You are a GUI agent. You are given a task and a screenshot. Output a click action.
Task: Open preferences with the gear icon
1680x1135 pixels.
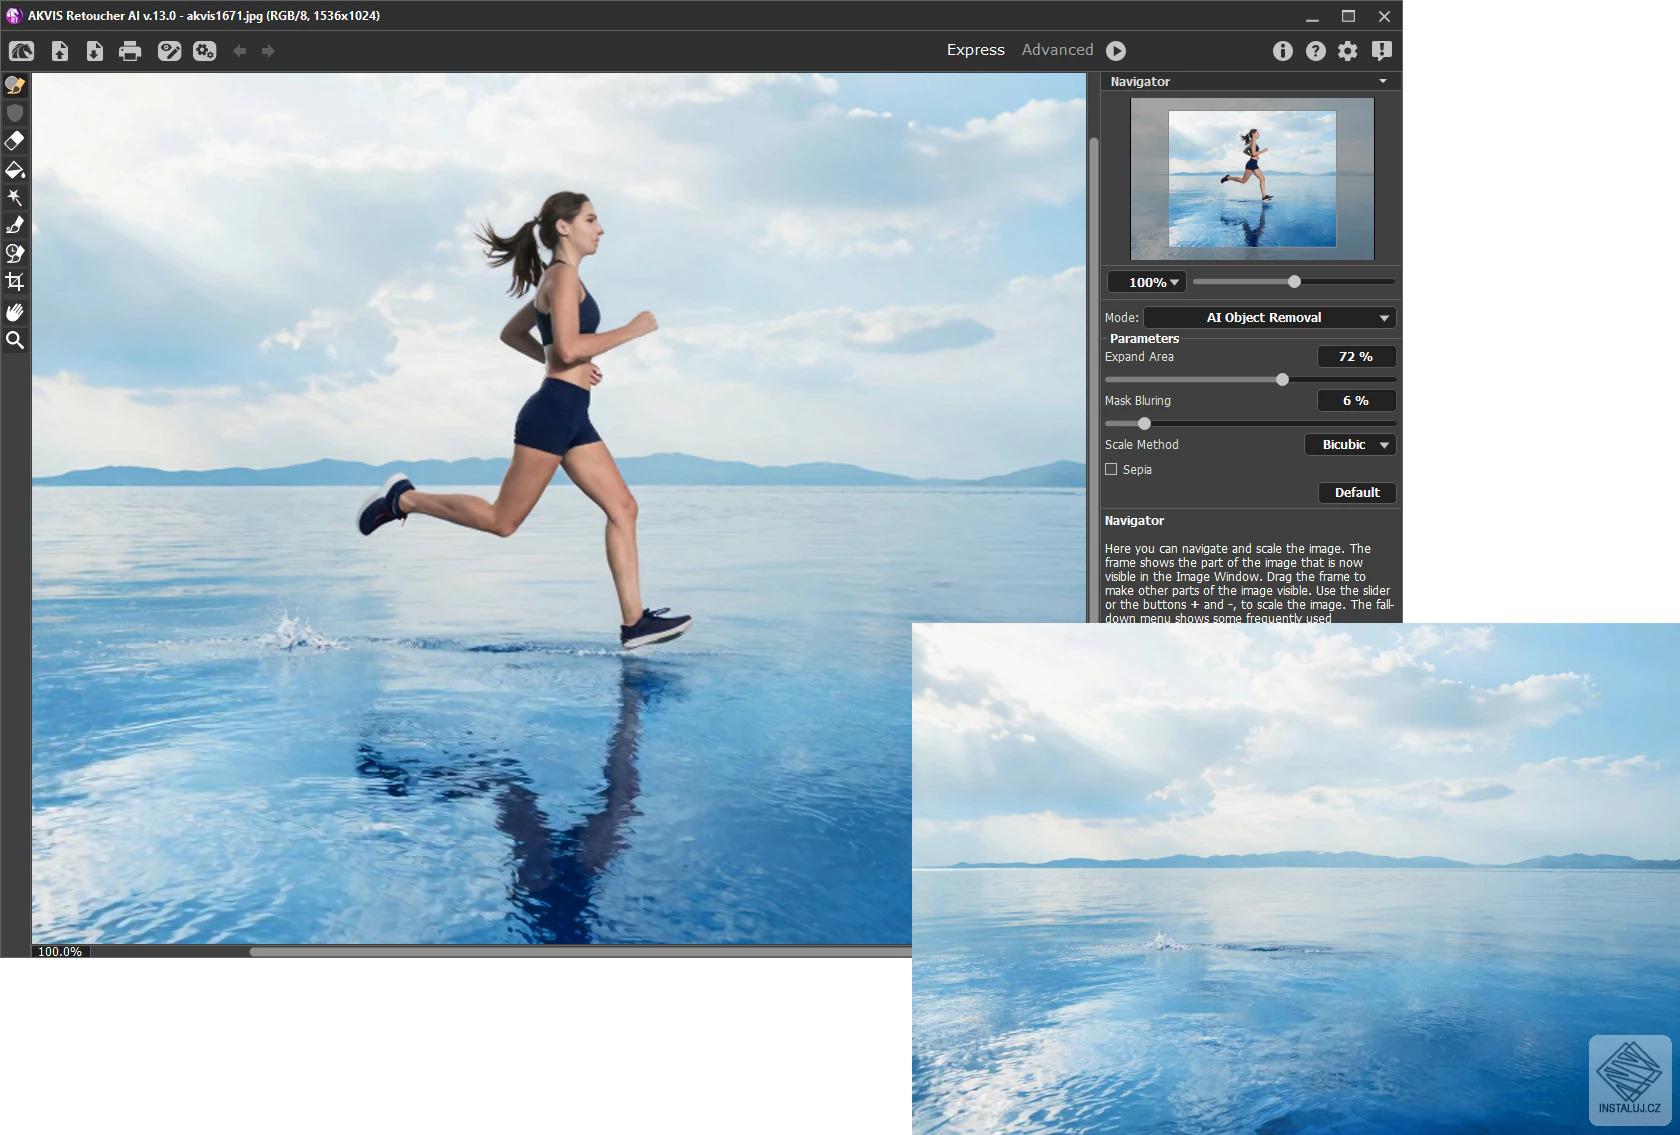(1348, 51)
